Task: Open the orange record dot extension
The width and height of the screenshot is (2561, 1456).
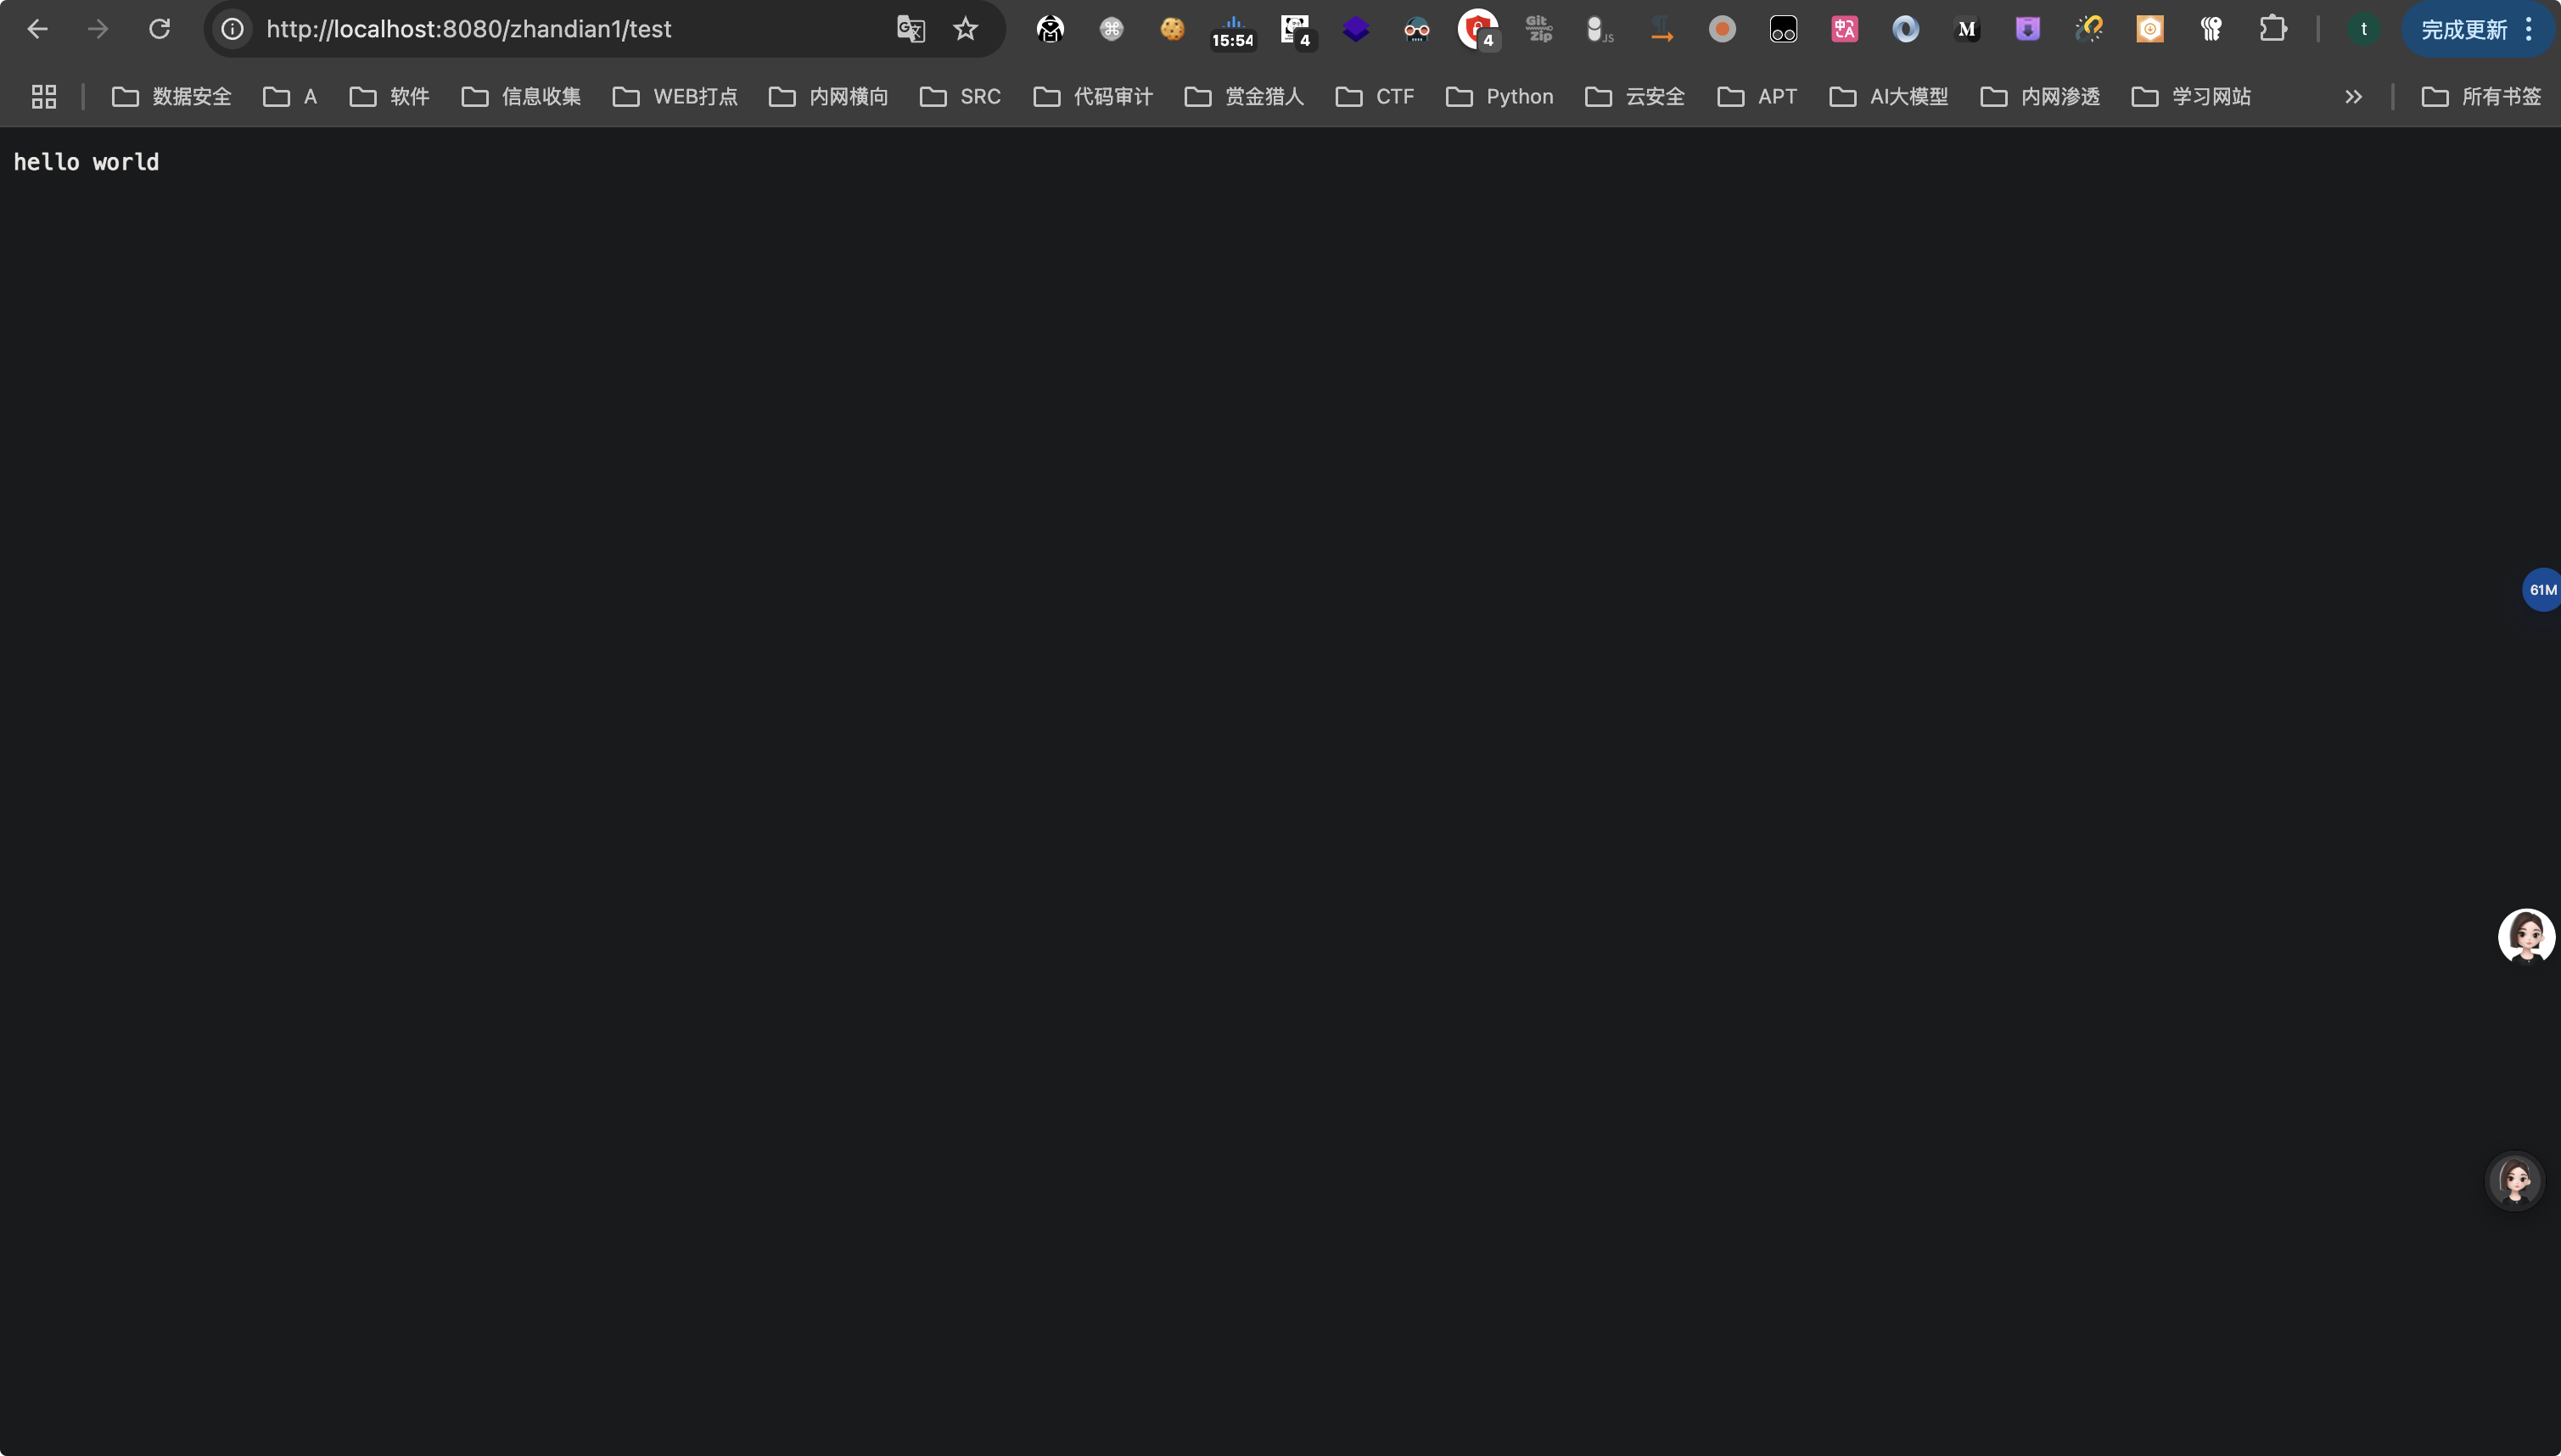Action: (x=1722, y=29)
